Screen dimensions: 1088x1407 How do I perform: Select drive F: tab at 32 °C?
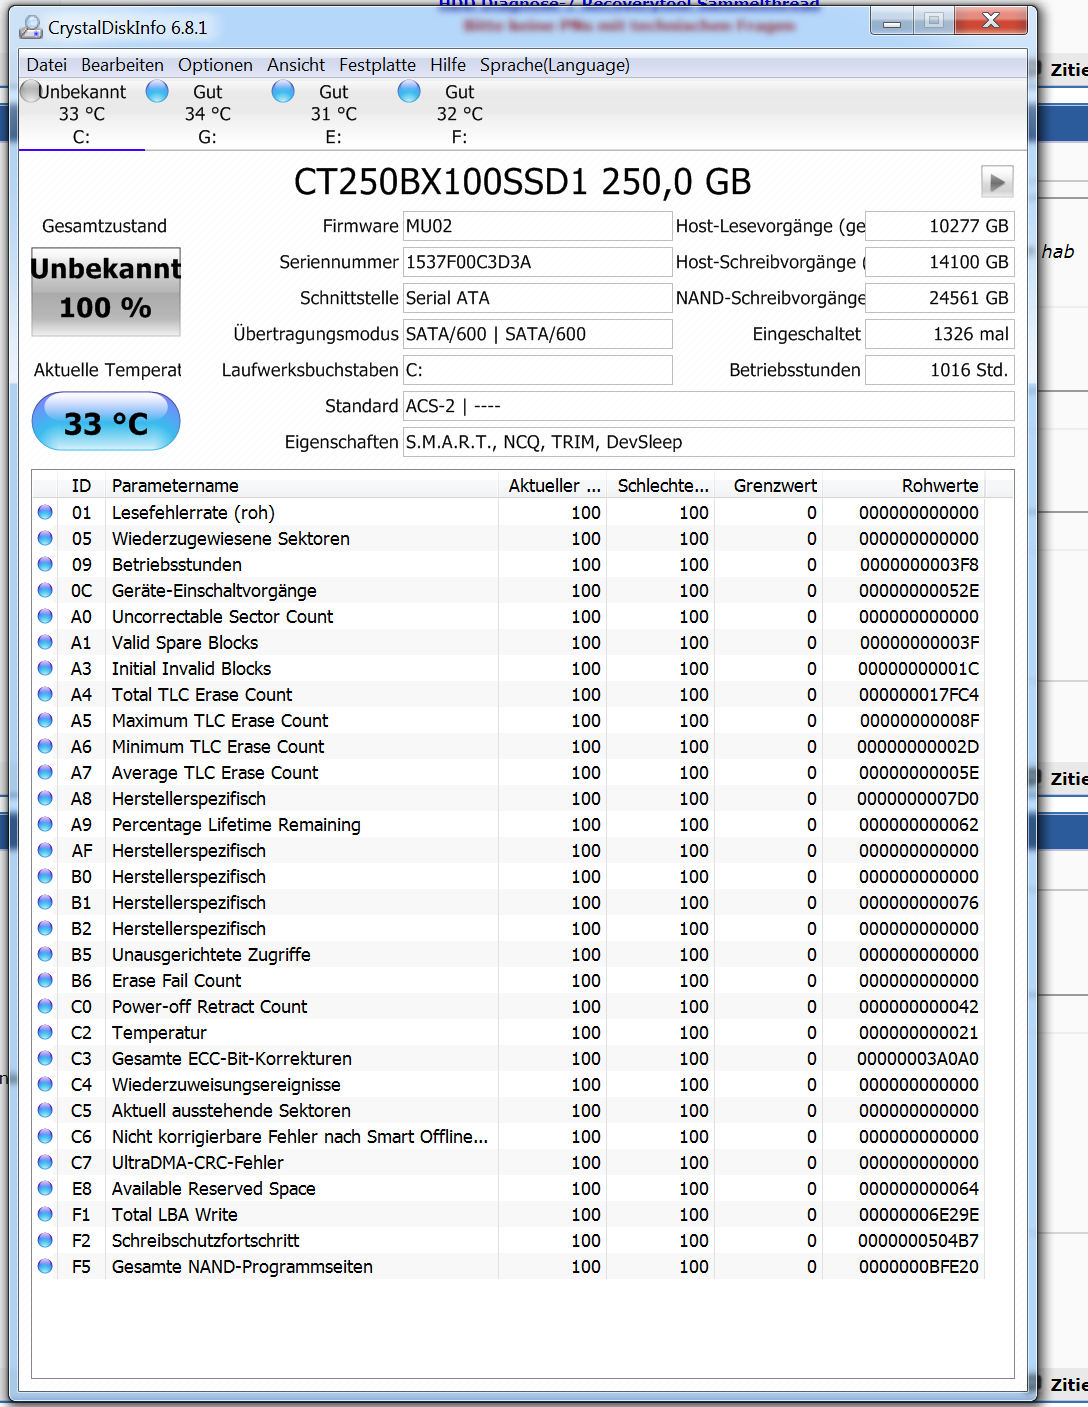[x=459, y=114]
